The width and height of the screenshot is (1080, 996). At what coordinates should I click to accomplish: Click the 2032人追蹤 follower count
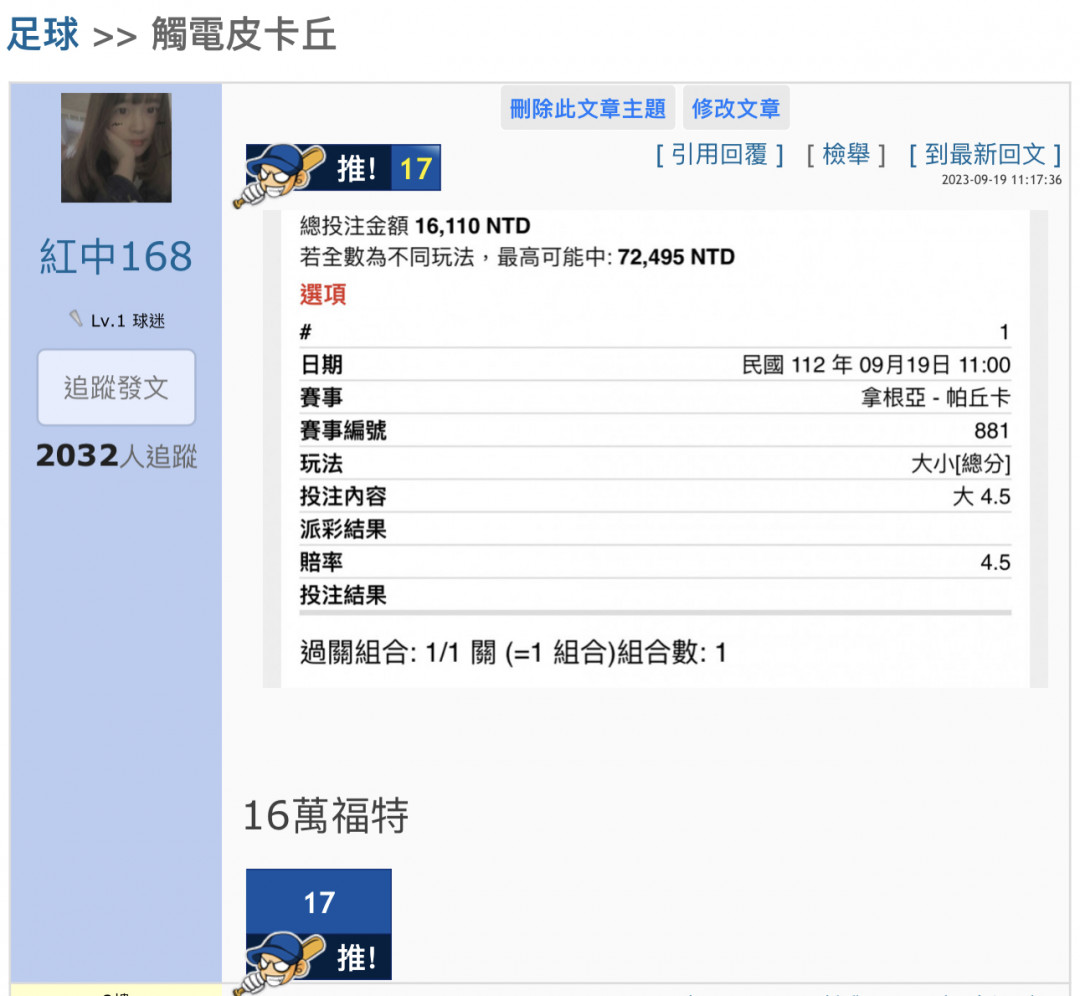coord(116,456)
